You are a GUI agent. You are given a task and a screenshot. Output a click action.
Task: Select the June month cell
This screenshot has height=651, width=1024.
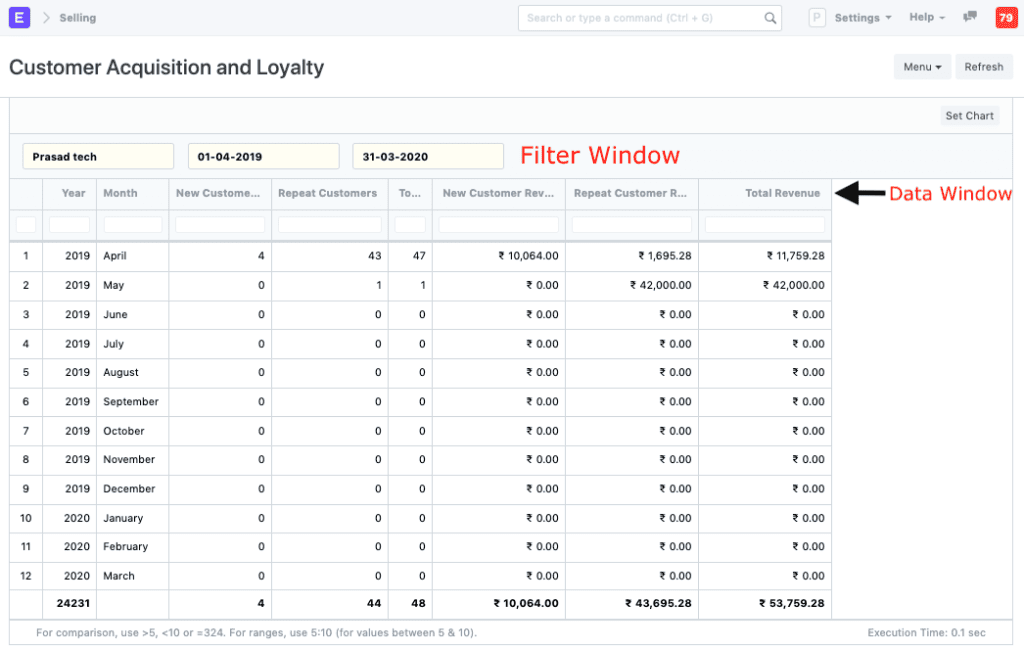[133, 315]
